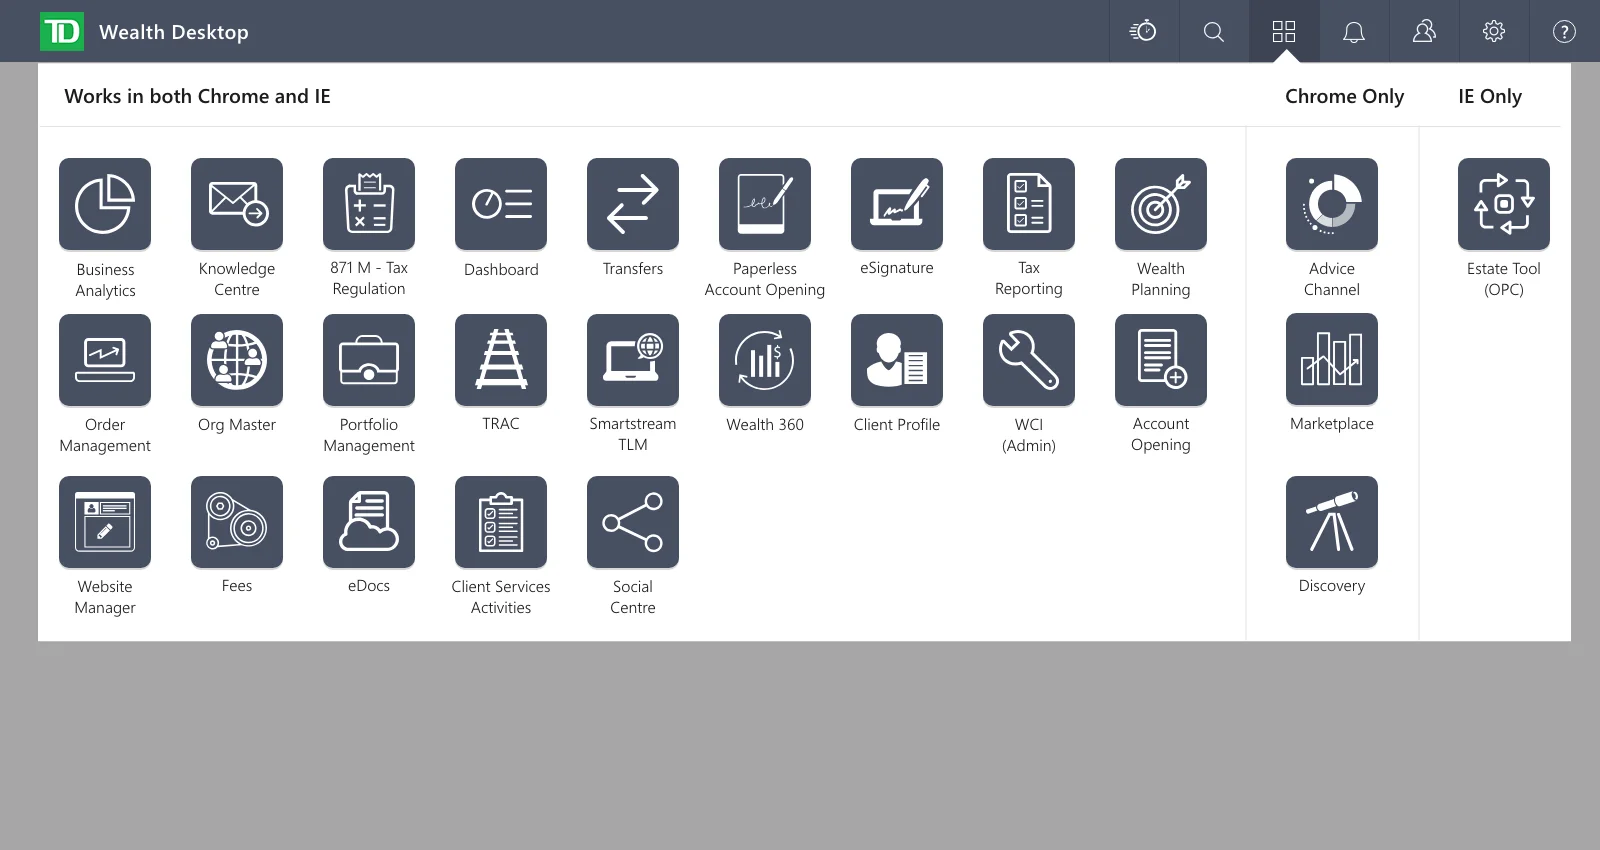Launch Portfolio Management

click(x=369, y=360)
